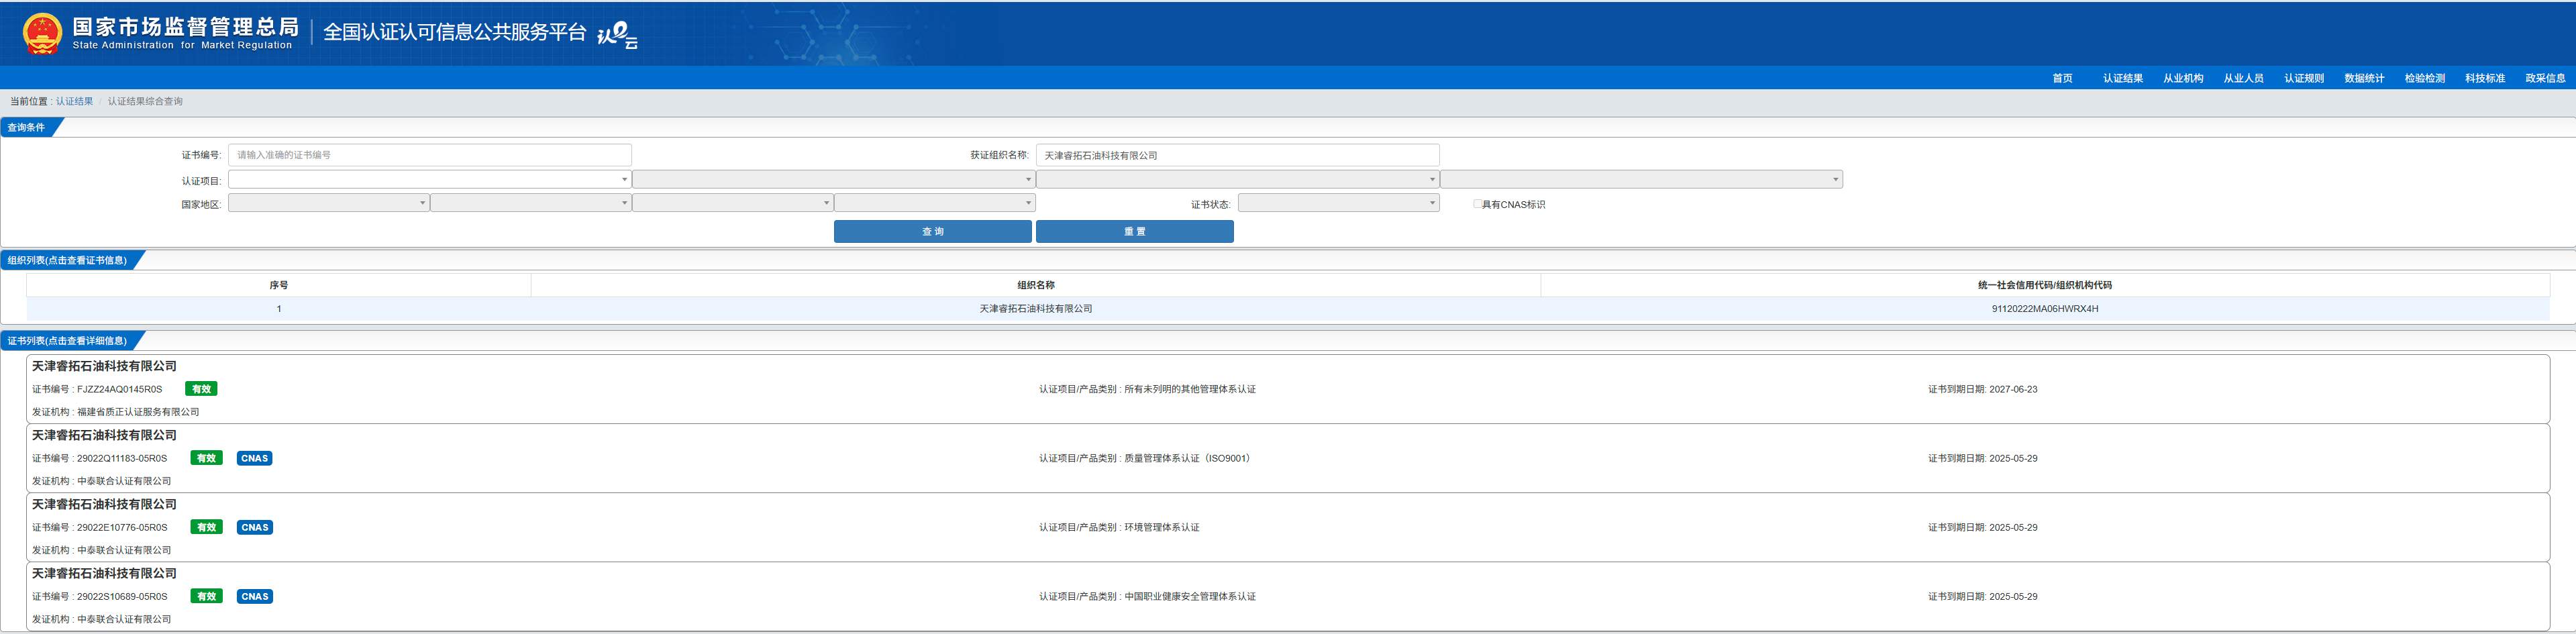The width and height of the screenshot is (2576, 634).
Task: Click the 查询 search button
Action: coord(933,231)
